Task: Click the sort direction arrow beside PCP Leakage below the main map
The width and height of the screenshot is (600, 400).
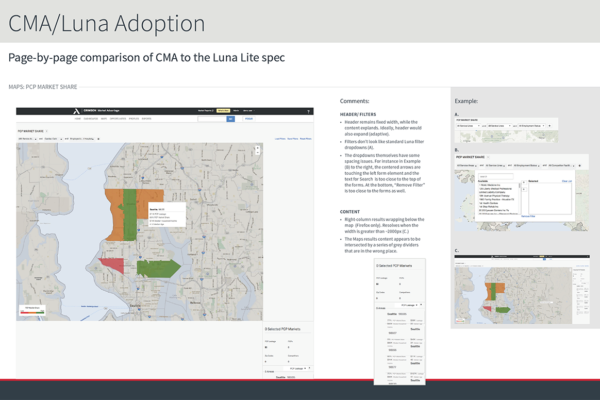Action: [x=310, y=368]
